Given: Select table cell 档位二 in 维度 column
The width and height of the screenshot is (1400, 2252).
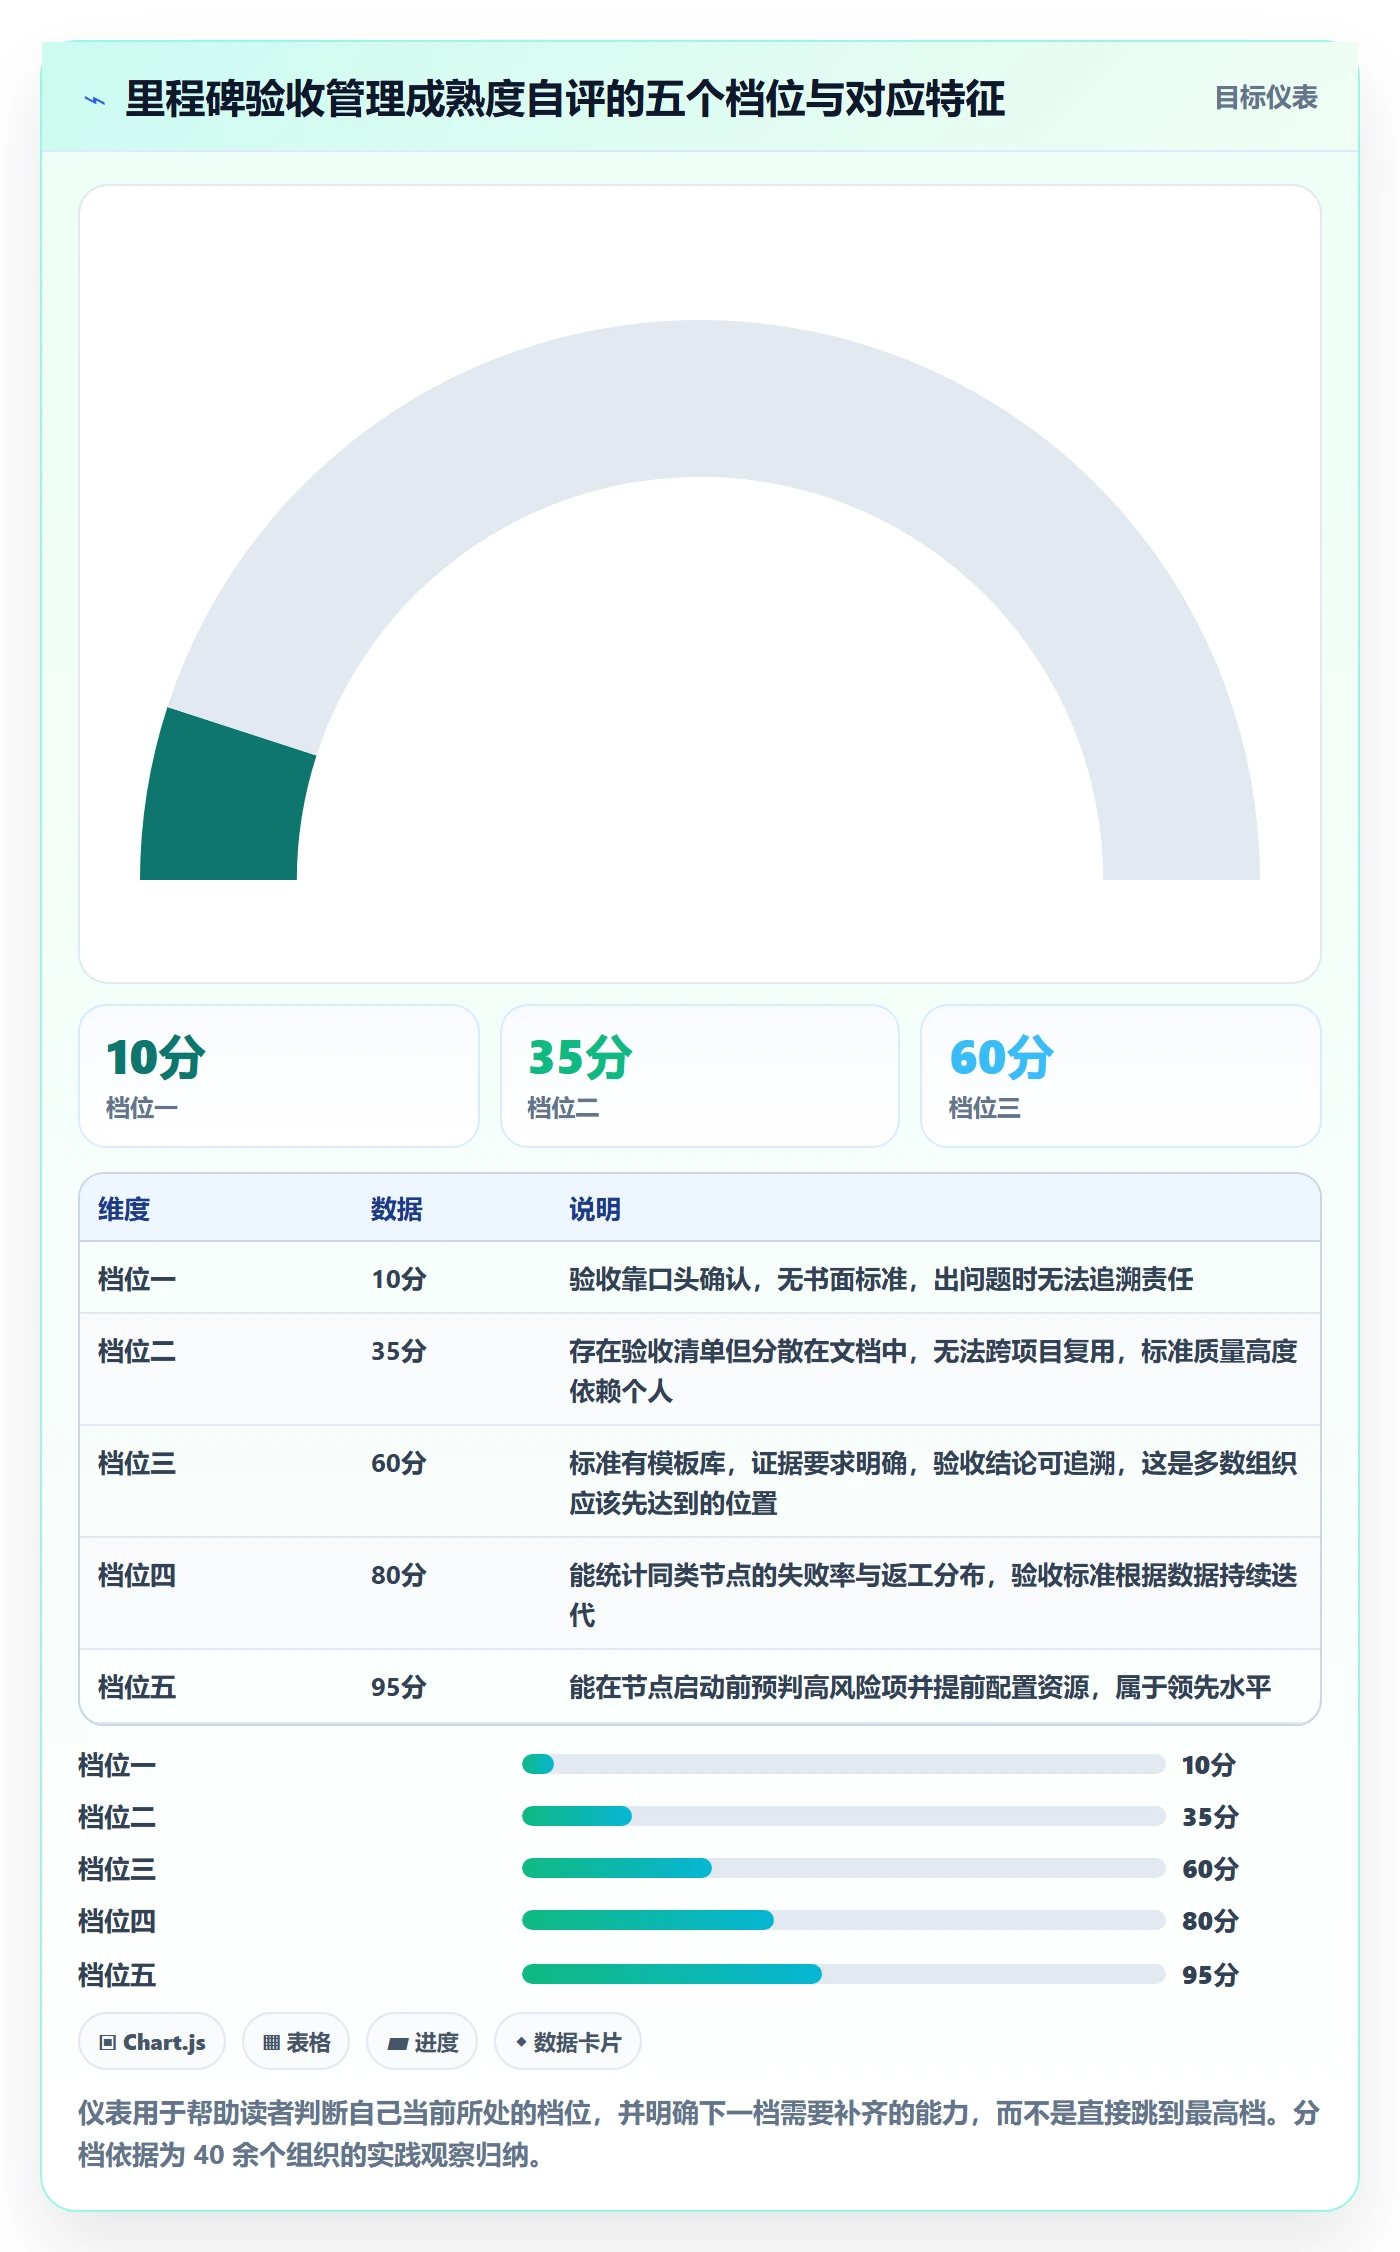Looking at the screenshot, I should (137, 1351).
